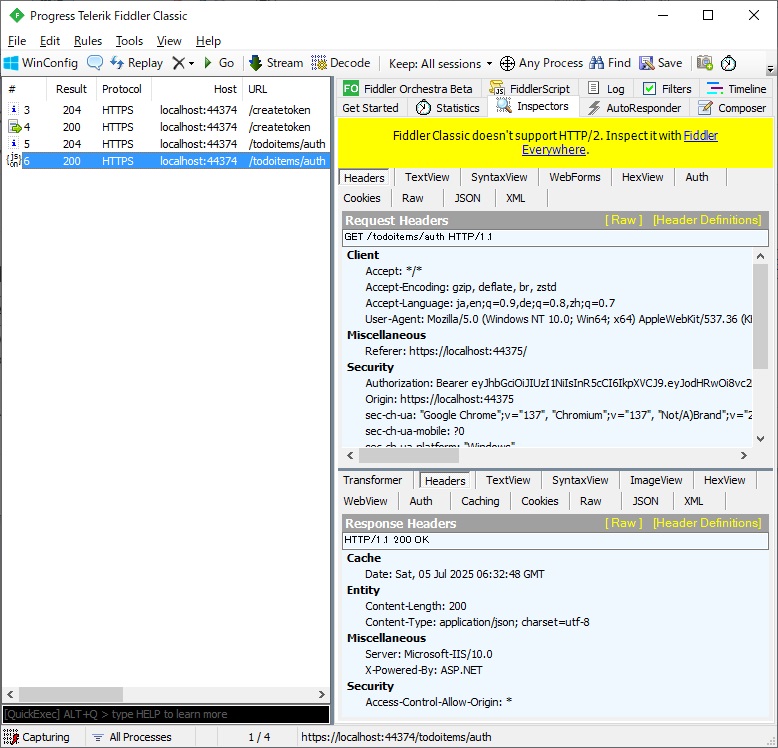Image resolution: width=778 pixels, height=748 pixels.
Task: Switch request inspector to TextView tab
Action: click(x=427, y=177)
